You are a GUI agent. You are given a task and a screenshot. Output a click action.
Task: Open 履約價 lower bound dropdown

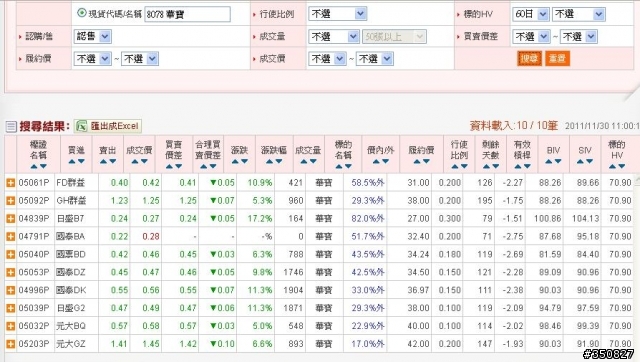[x=93, y=59]
